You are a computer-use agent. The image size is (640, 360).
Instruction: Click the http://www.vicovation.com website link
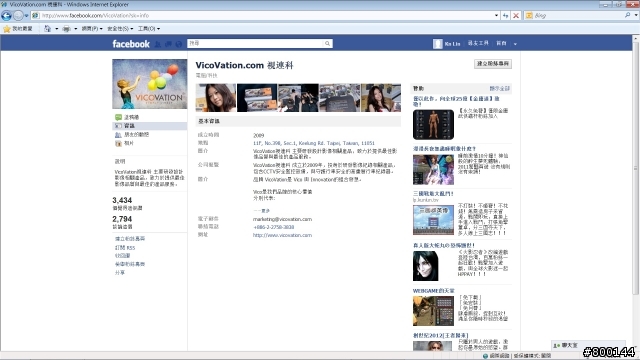tap(282, 235)
